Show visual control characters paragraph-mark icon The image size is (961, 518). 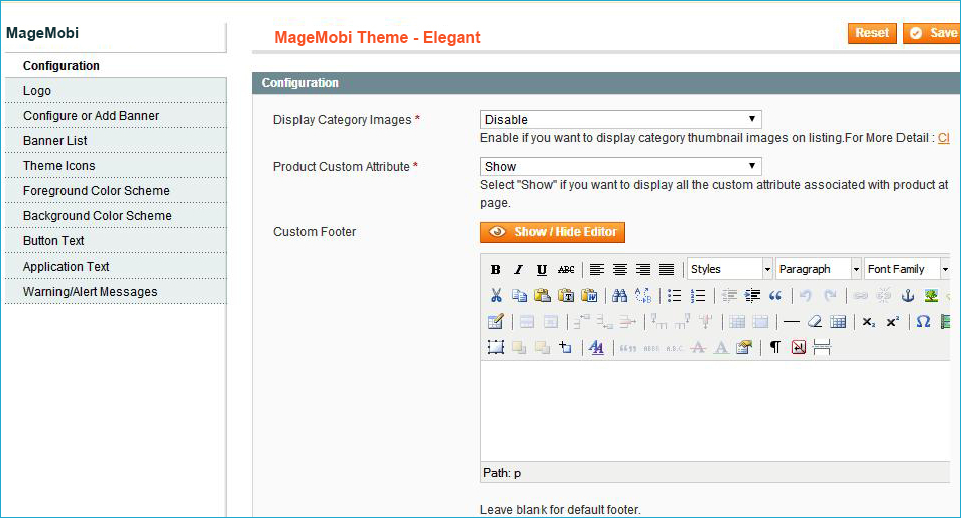[775, 348]
